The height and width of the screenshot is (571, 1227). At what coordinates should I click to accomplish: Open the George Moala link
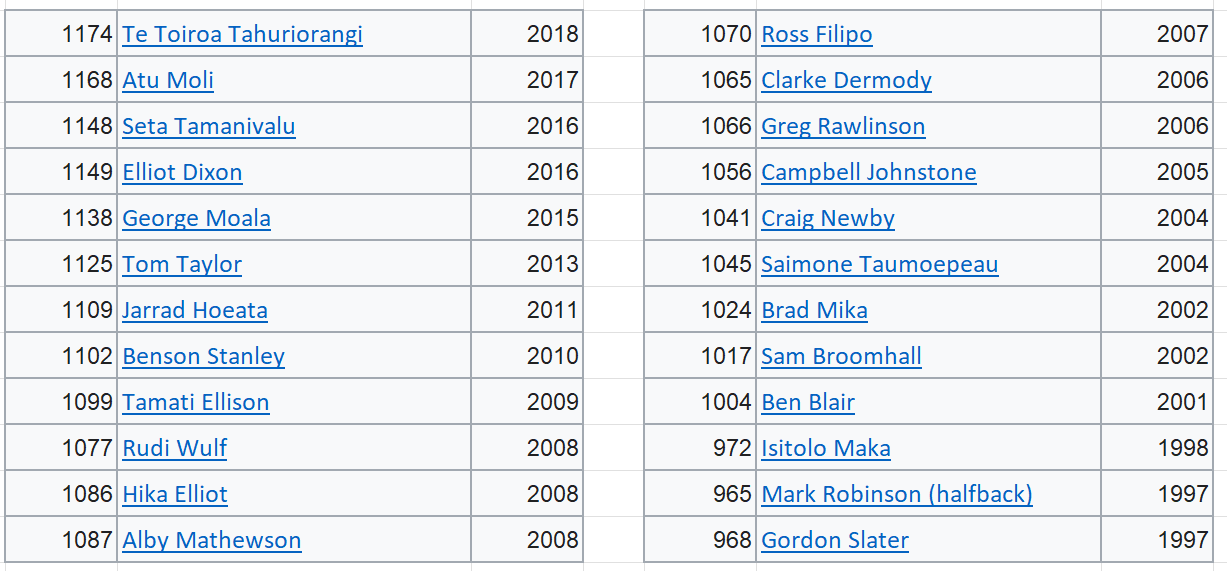[196, 218]
